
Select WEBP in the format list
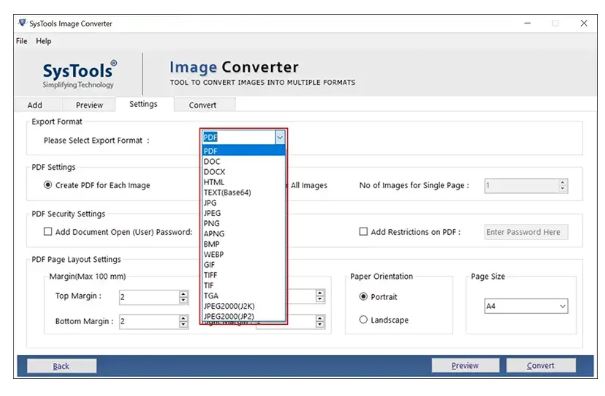pyautogui.click(x=243, y=254)
